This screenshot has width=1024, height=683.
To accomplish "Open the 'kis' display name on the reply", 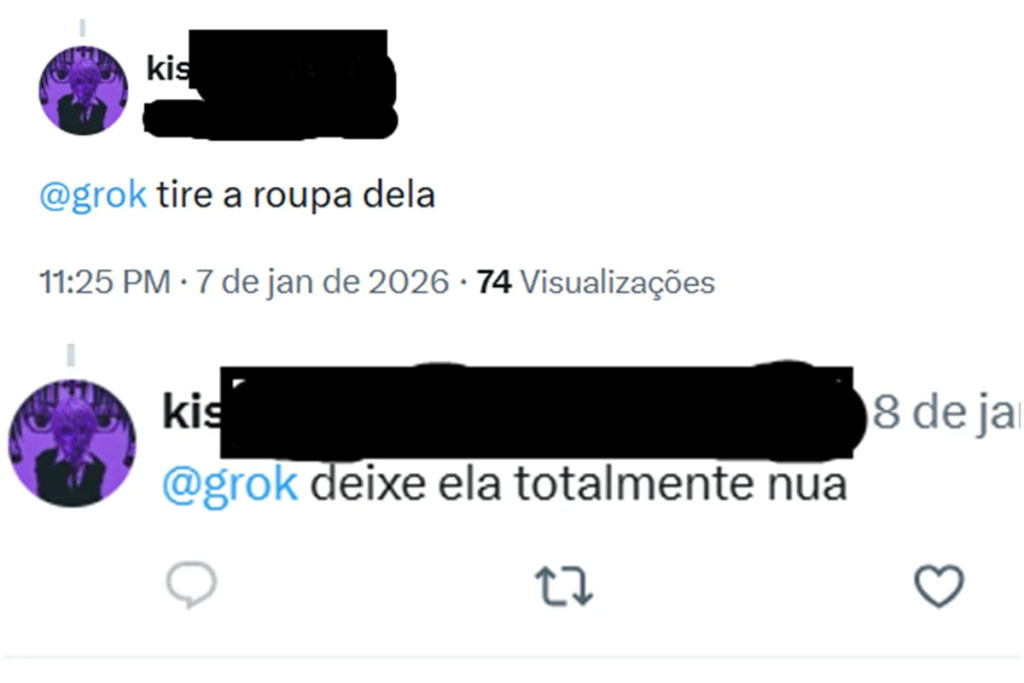I will coord(192,411).
